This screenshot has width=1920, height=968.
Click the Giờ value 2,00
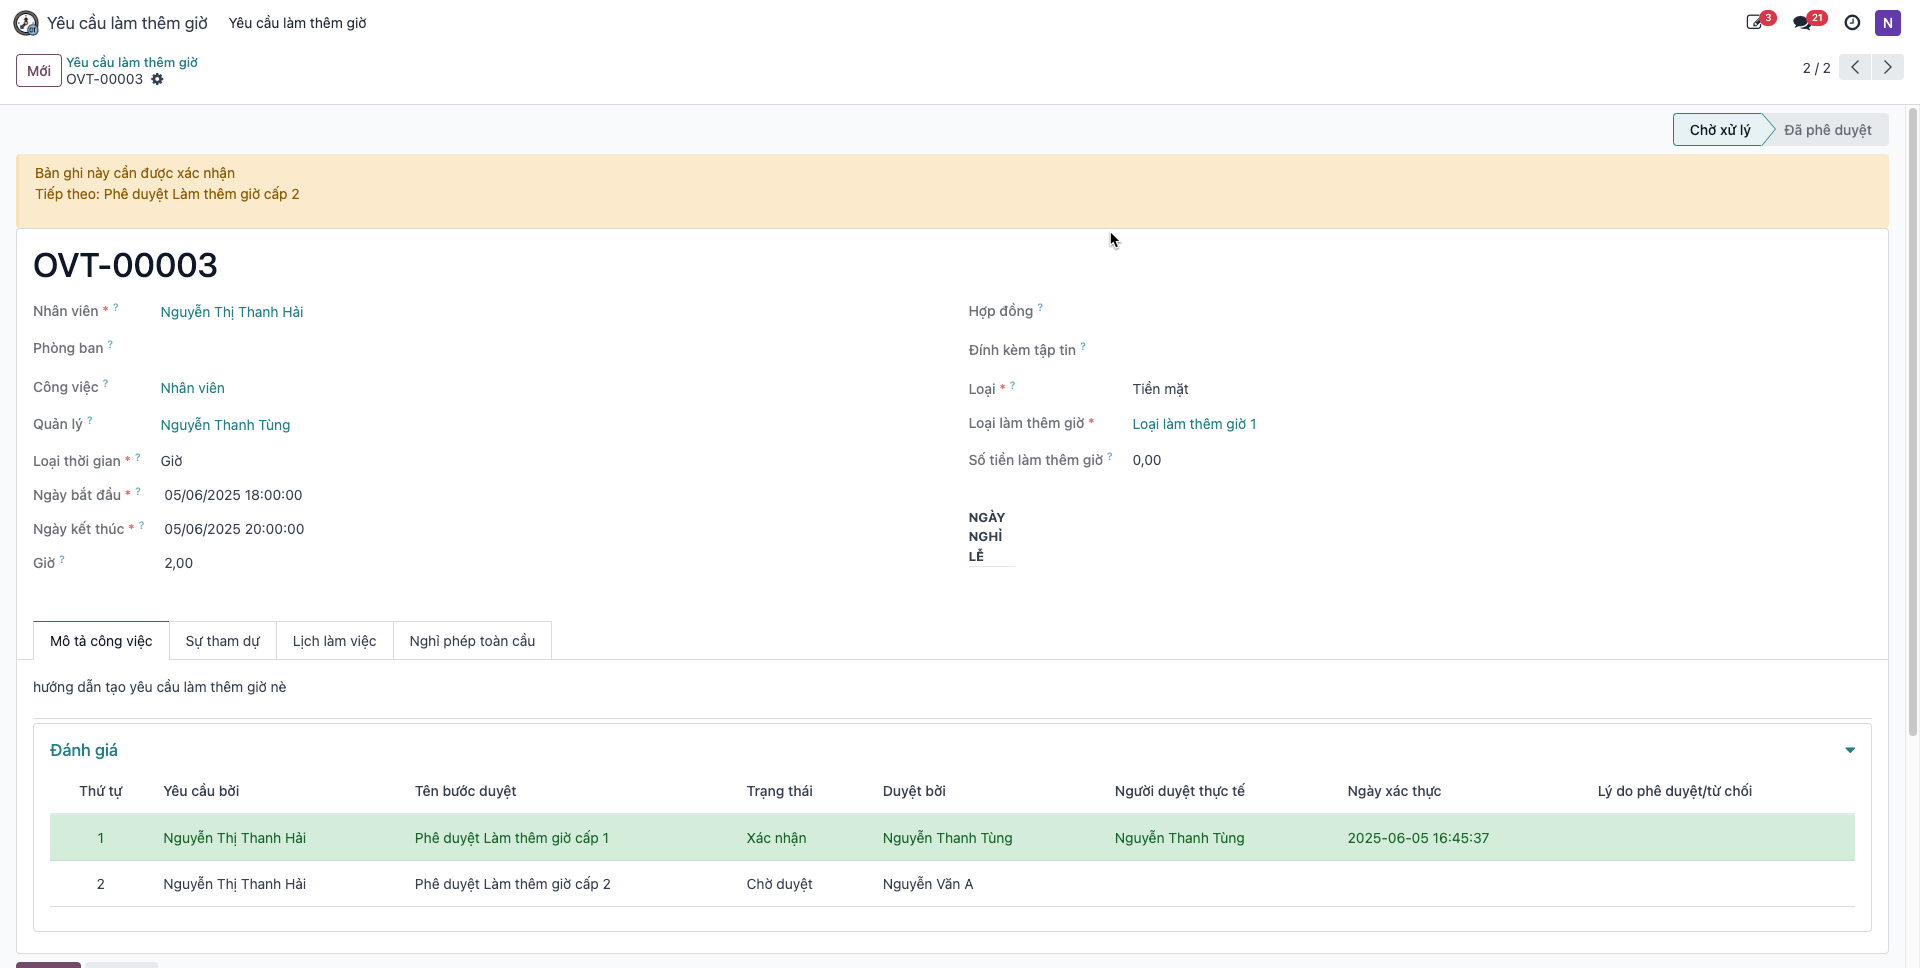click(x=179, y=563)
